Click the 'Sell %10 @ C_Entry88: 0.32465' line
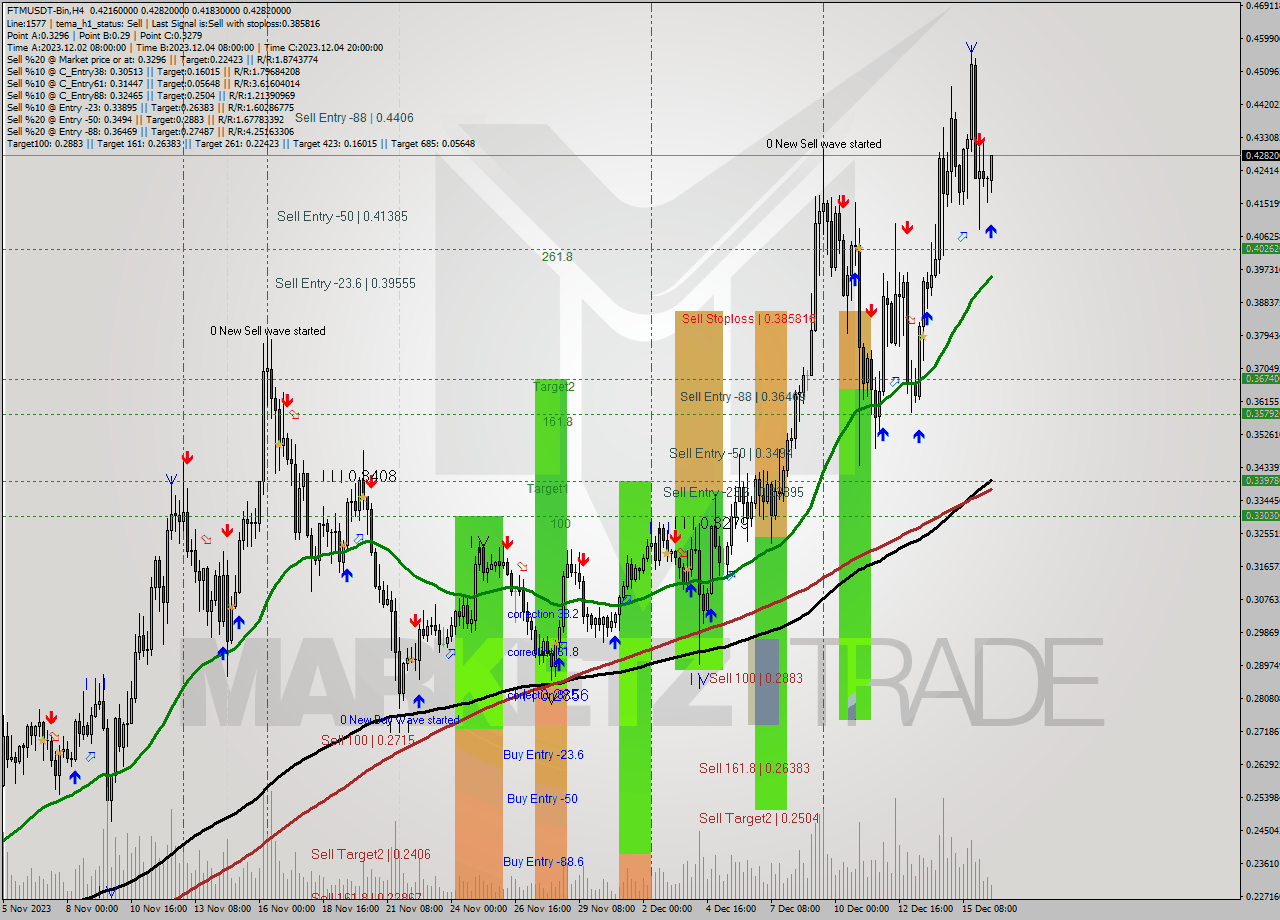1280x920 pixels. pyautogui.click(x=150, y=95)
